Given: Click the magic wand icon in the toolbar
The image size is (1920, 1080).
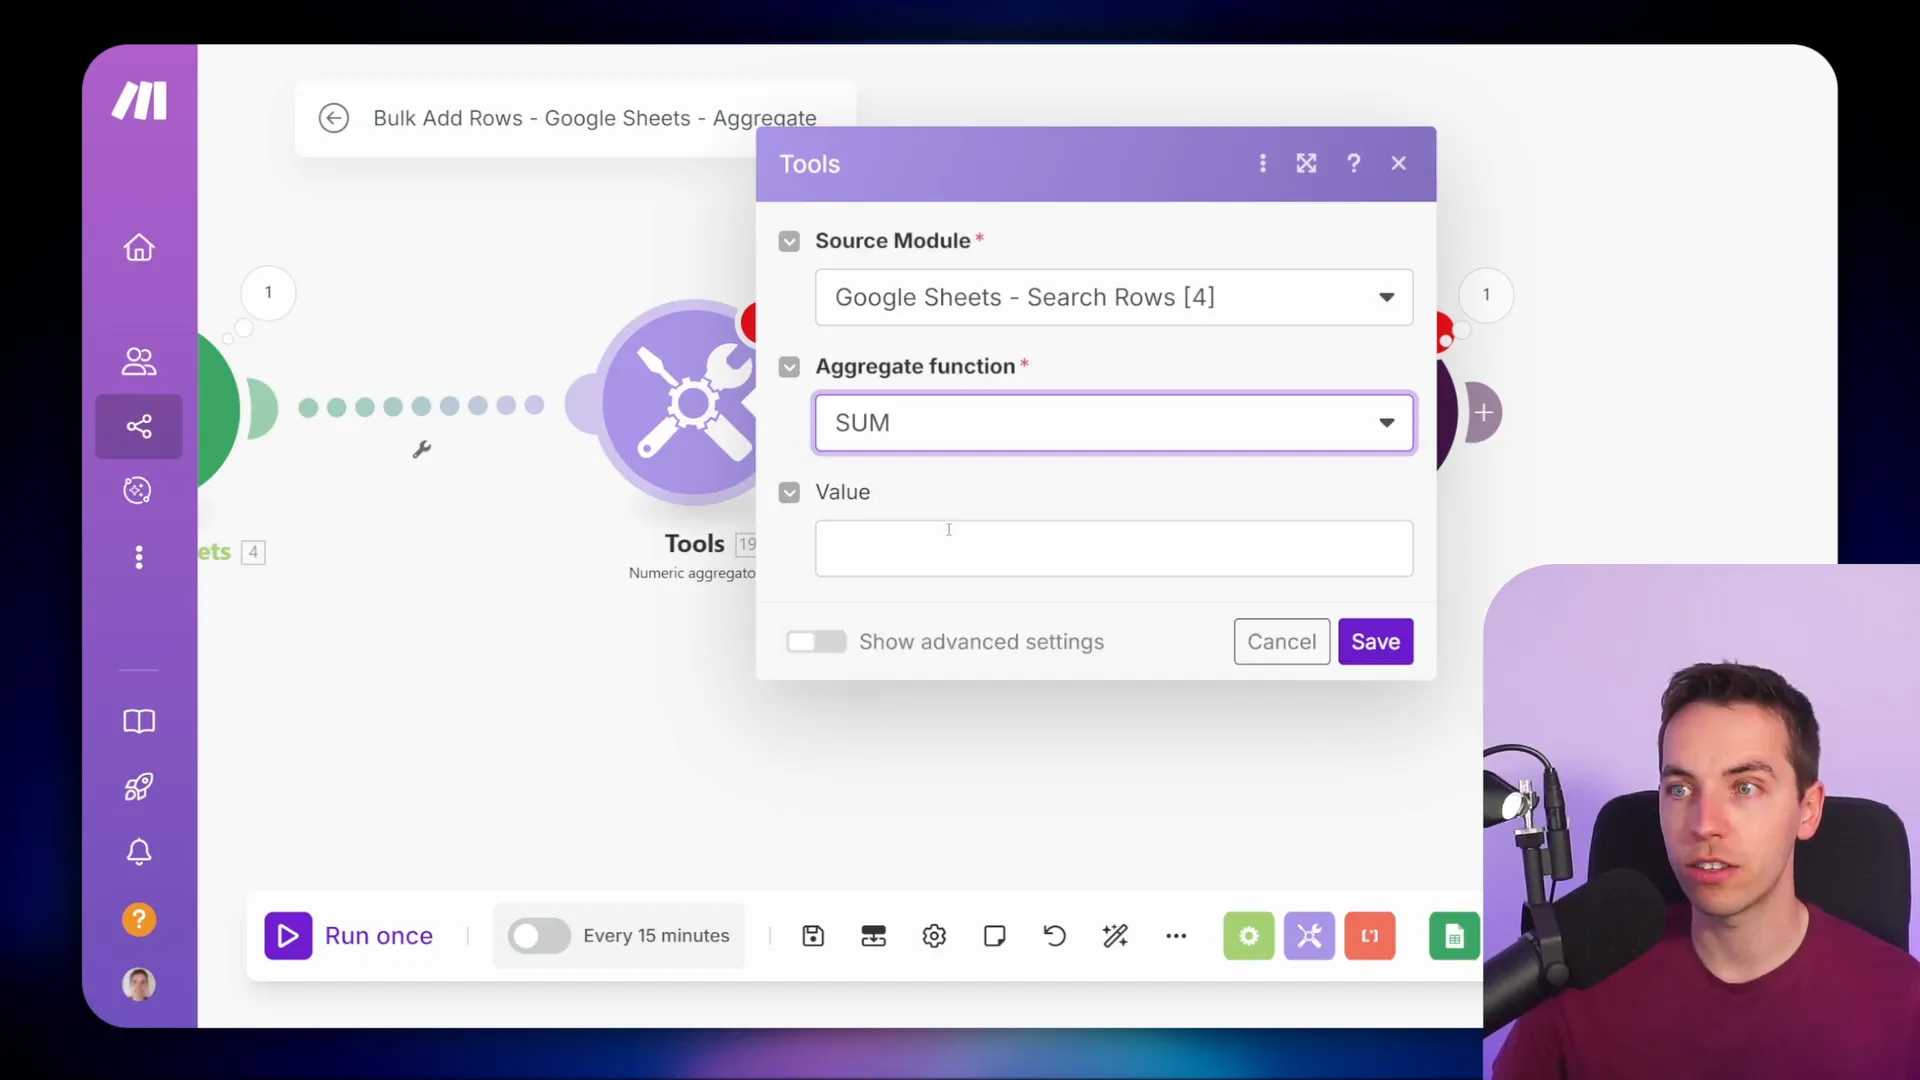Looking at the screenshot, I should tap(1115, 936).
